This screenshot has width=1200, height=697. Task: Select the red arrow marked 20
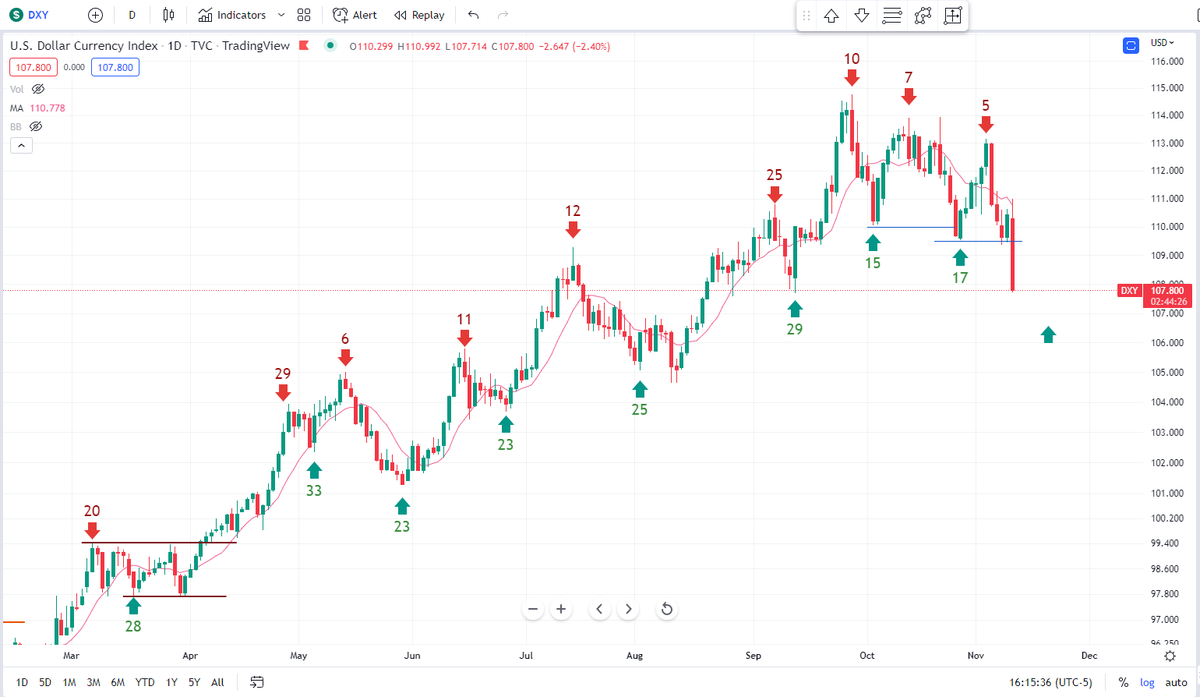point(92,530)
